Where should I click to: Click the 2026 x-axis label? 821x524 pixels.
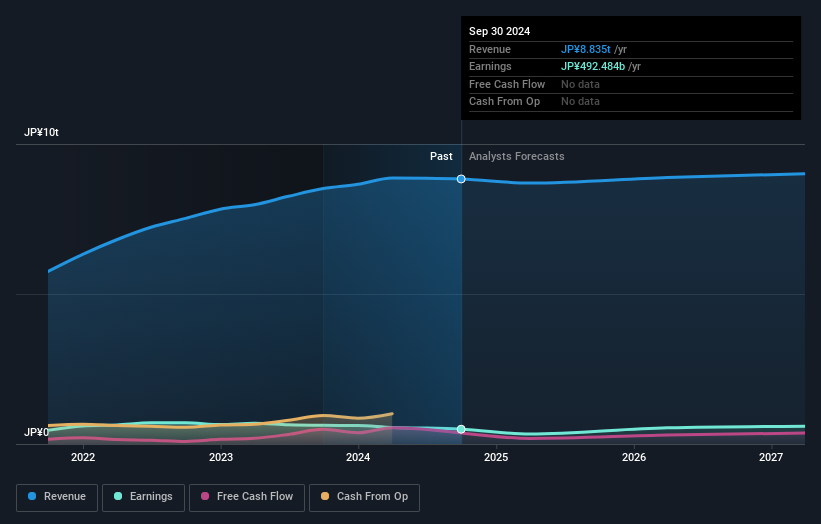point(634,458)
